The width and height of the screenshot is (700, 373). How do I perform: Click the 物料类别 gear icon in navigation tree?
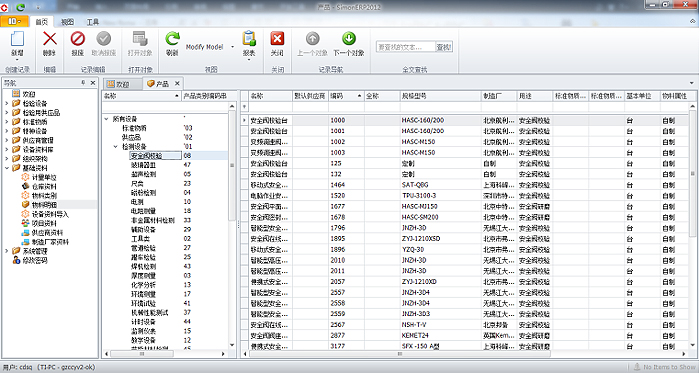pyautogui.click(x=25, y=195)
